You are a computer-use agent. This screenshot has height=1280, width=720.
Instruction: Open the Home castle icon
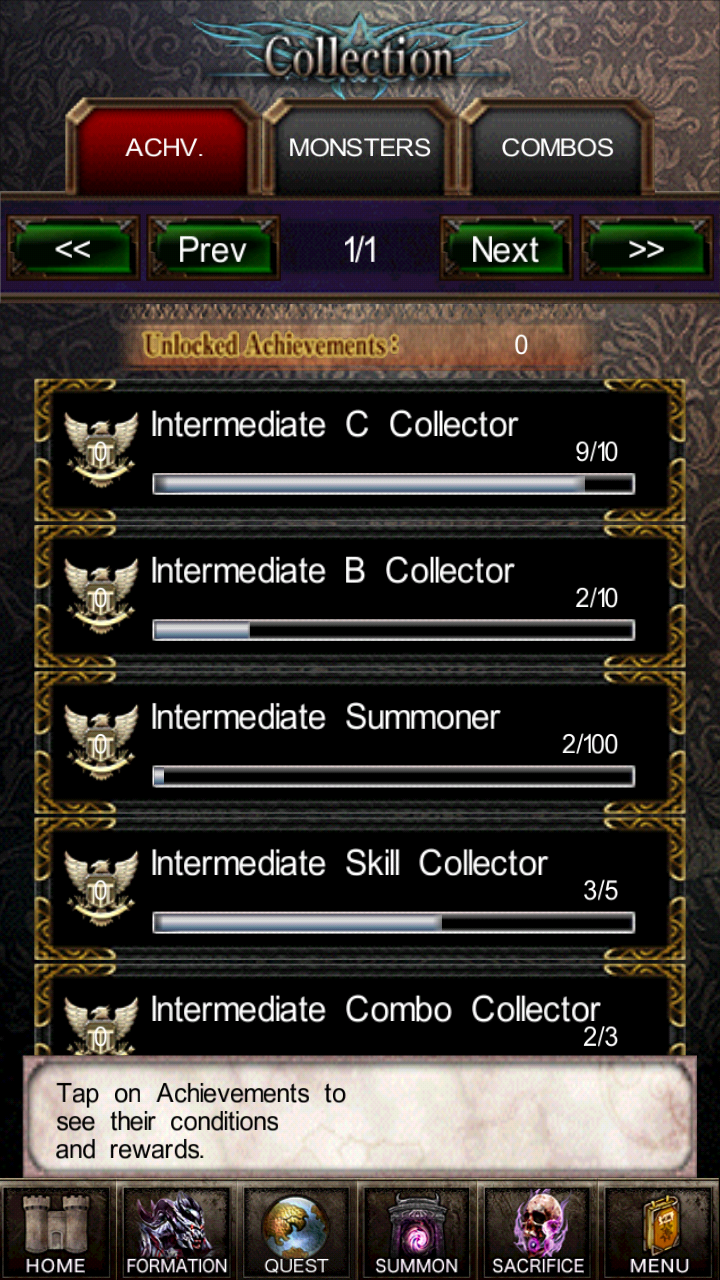pos(57,1230)
